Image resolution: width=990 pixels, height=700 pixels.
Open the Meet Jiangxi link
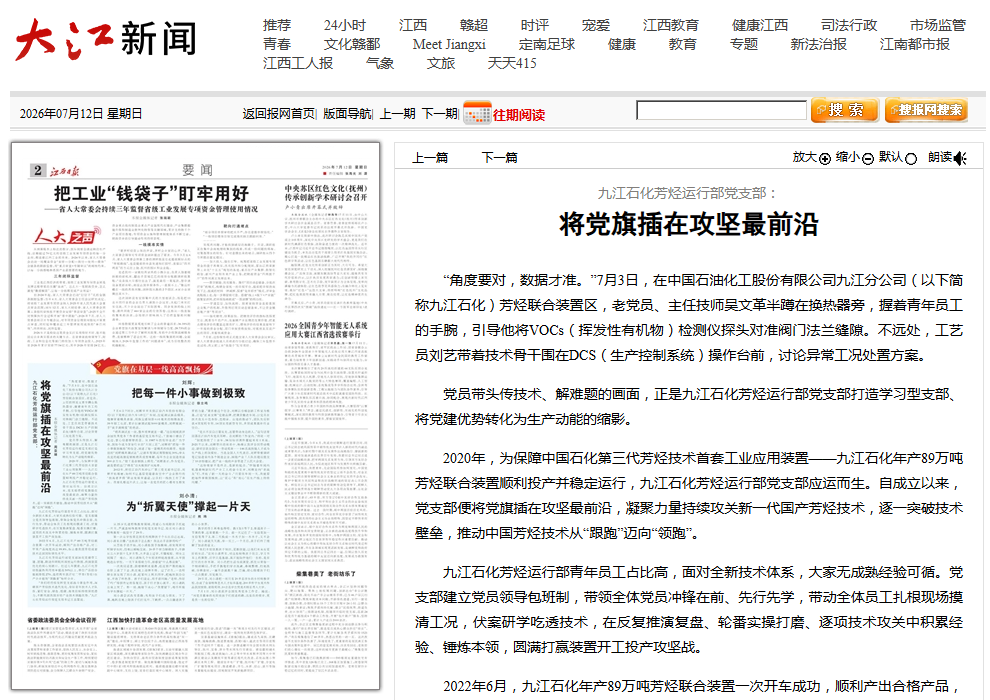click(x=450, y=44)
